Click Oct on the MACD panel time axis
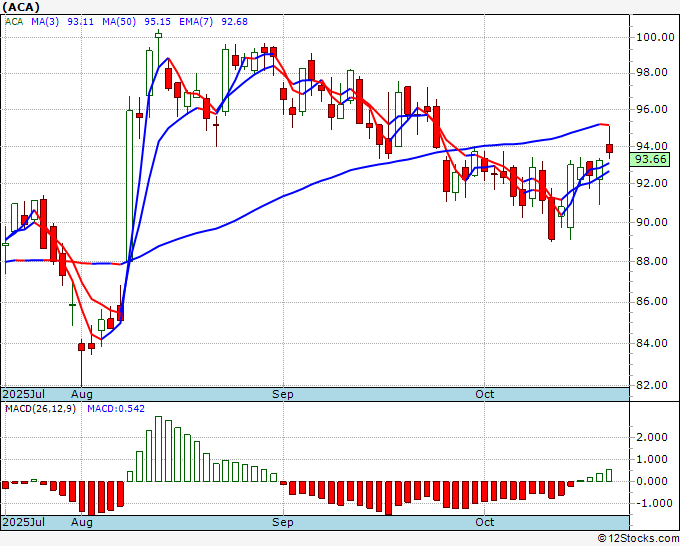The image size is (680, 546). tap(484, 522)
